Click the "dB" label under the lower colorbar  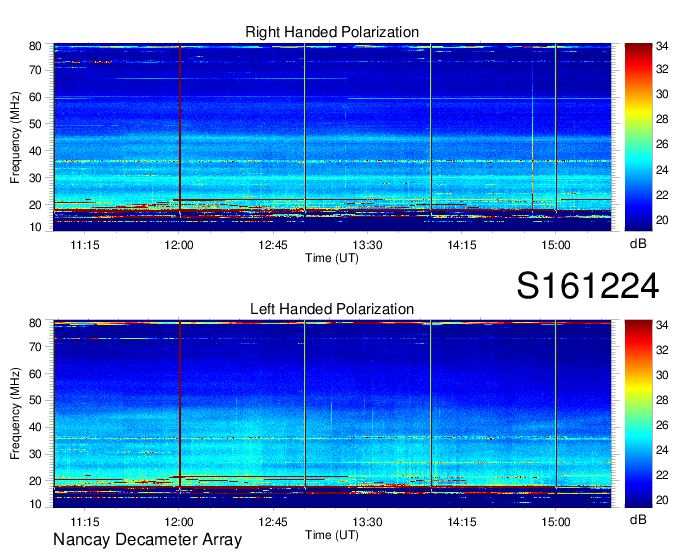click(x=638, y=519)
